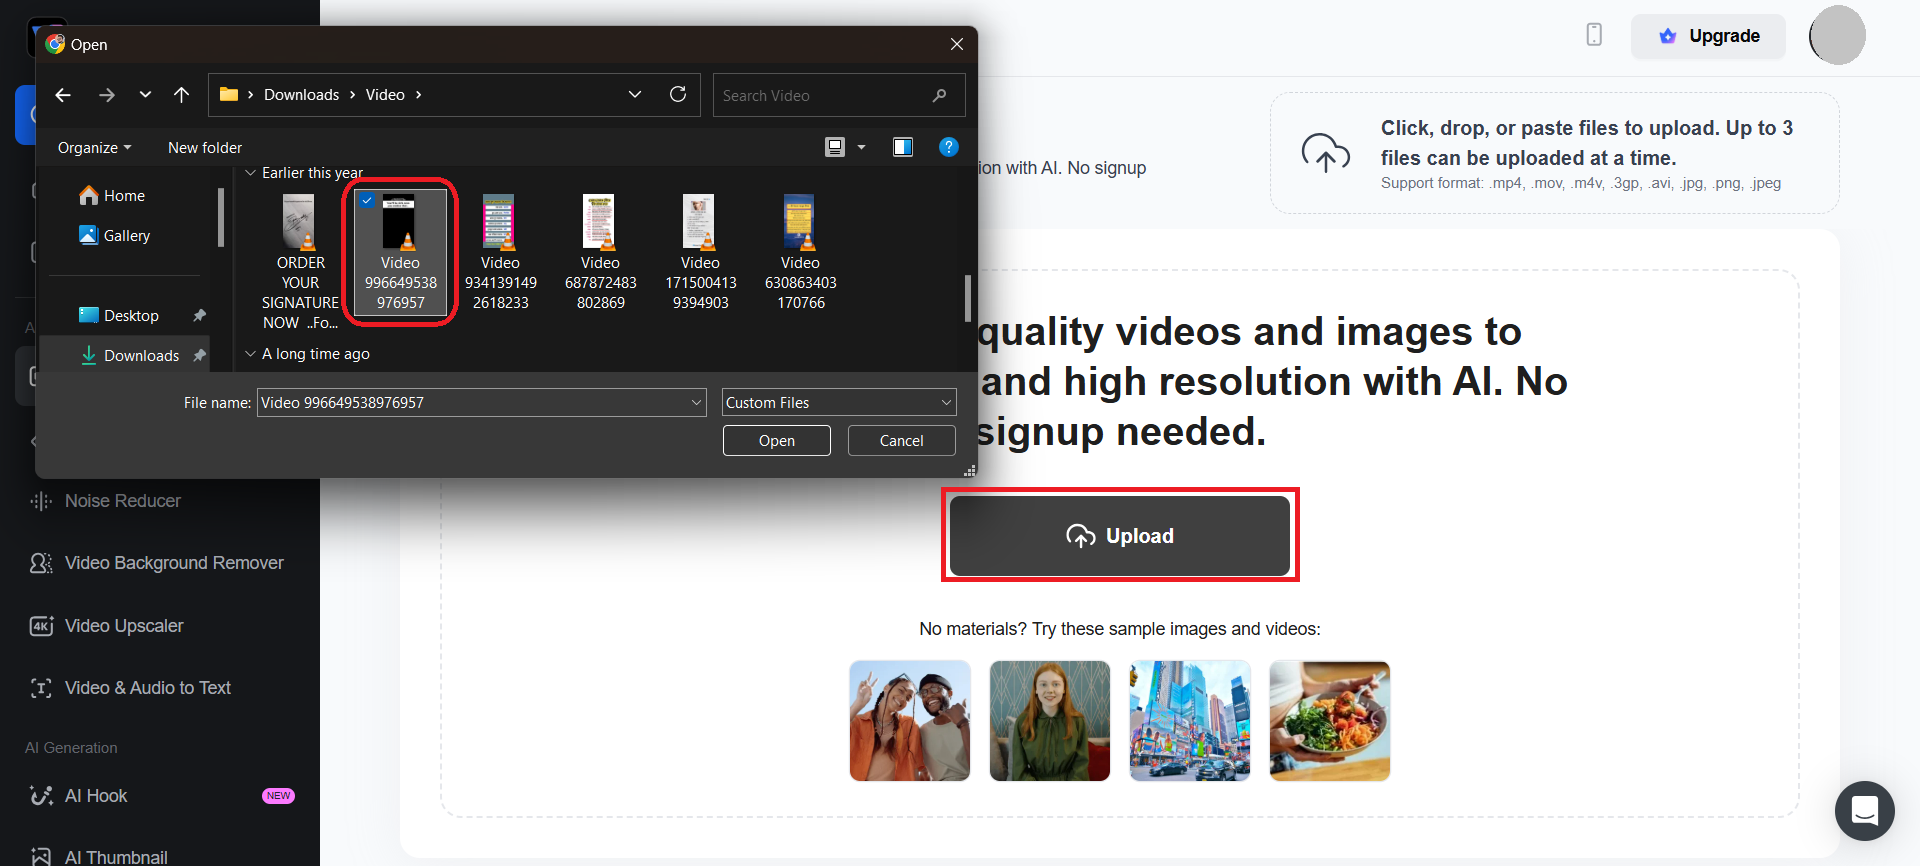Click the Back arrow in file dialog
This screenshot has width=1920, height=866.
tap(63, 95)
